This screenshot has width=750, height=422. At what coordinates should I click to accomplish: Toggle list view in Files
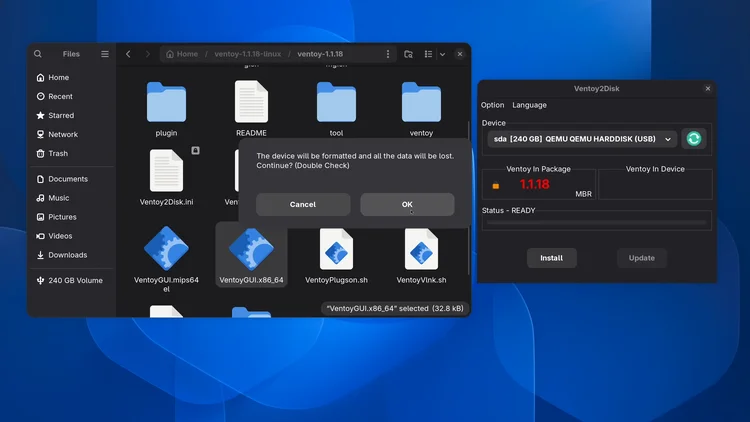pyautogui.click(x=428, y=54)
